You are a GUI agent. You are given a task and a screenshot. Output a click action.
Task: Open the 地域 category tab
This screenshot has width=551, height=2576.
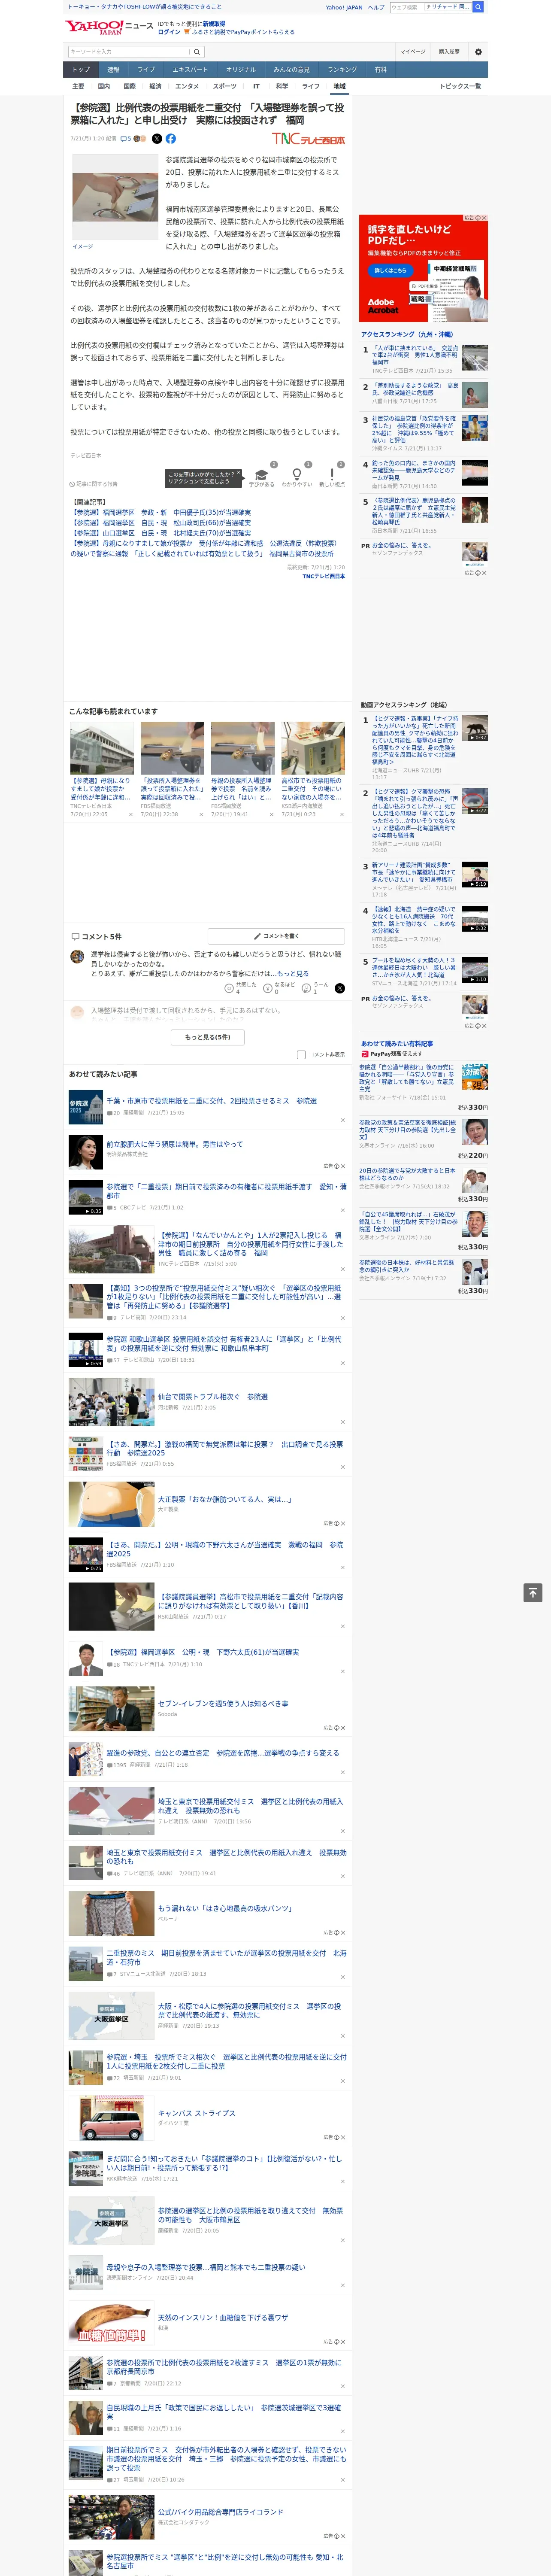339,86
